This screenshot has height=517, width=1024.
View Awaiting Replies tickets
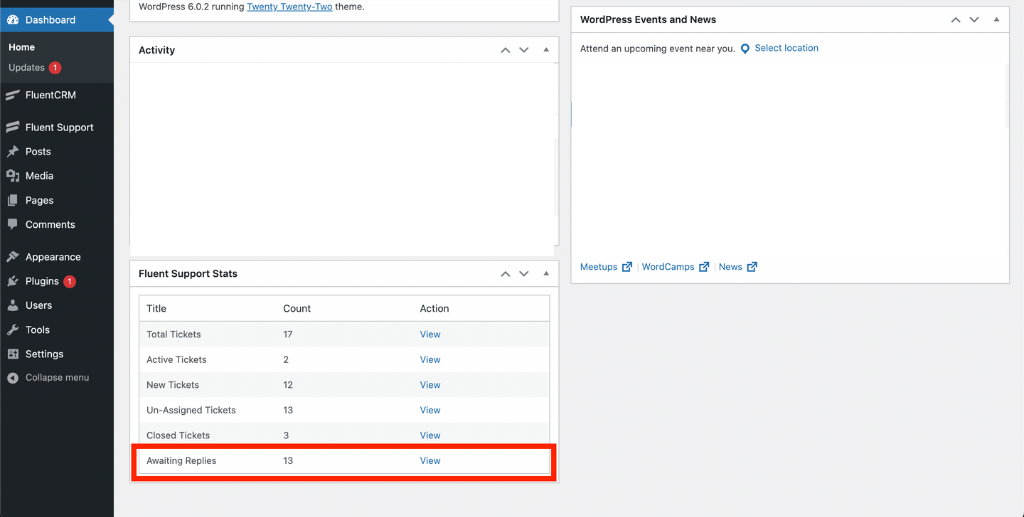pos(430,461)
